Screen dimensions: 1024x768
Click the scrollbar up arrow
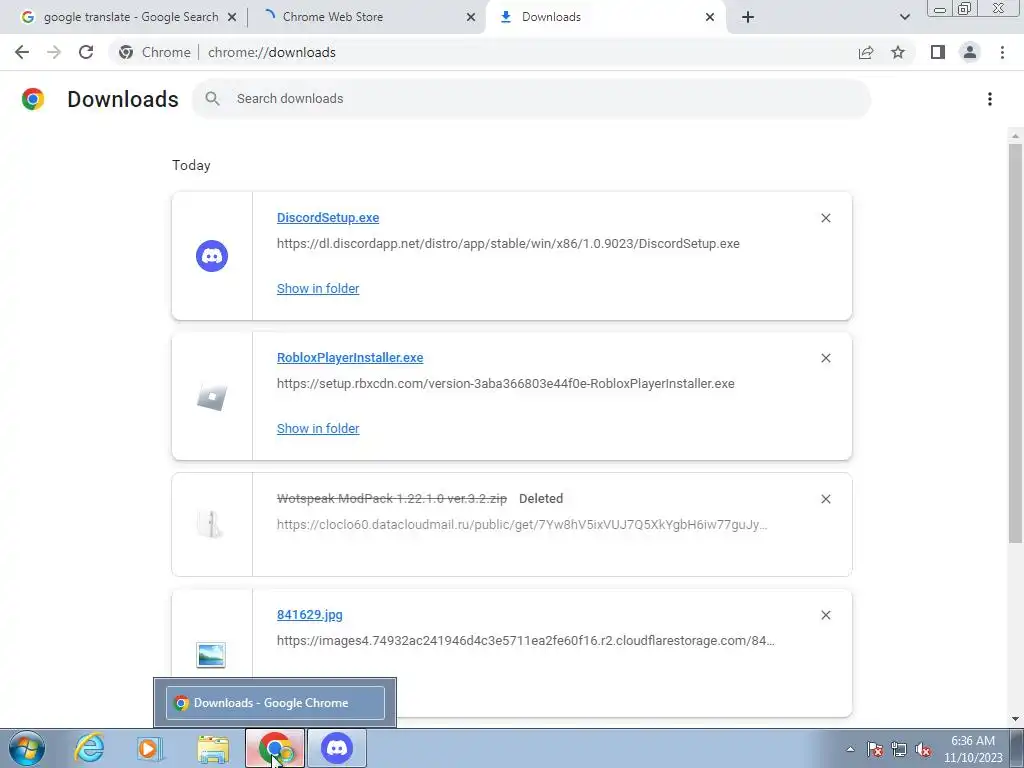pyautogui.click(x=1015, y=136)
